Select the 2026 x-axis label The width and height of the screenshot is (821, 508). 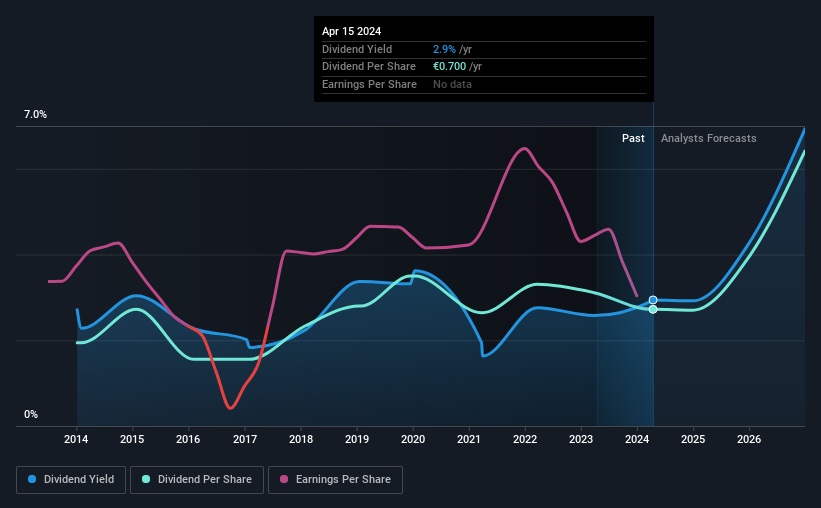click(x=749, y=439)
